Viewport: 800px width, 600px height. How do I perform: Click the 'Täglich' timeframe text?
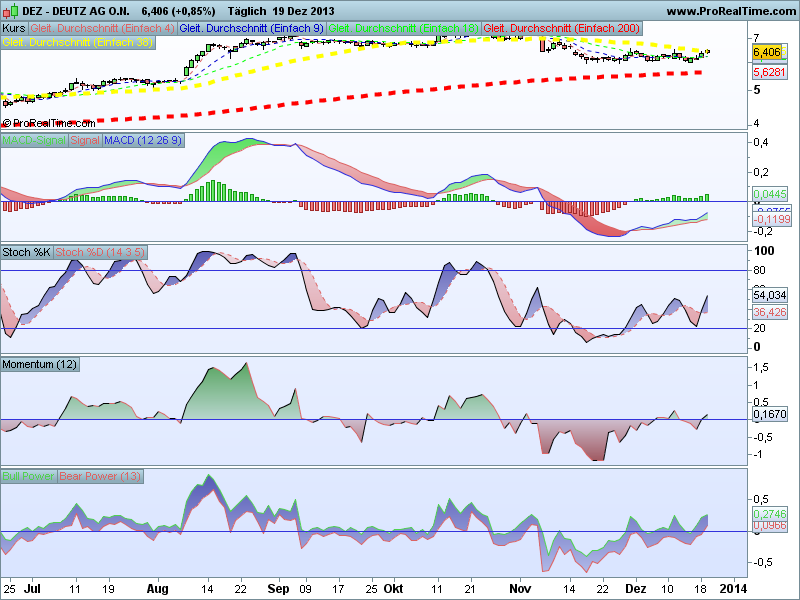click(x=247, y=11)
